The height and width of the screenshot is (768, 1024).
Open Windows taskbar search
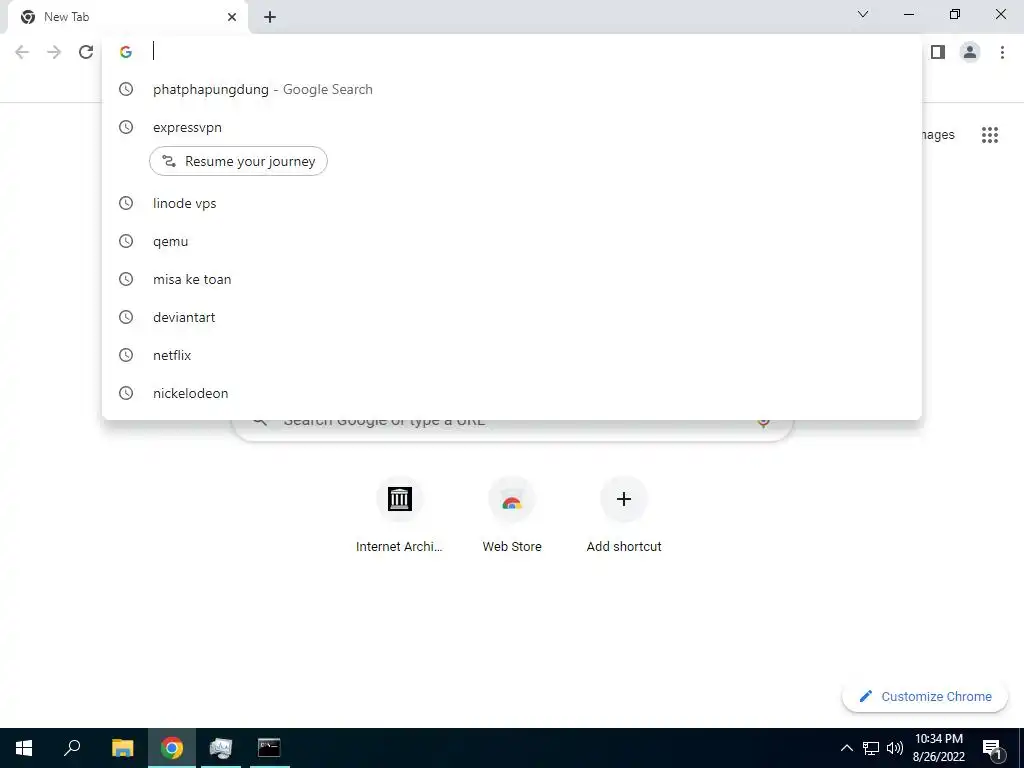click(72, 748)
